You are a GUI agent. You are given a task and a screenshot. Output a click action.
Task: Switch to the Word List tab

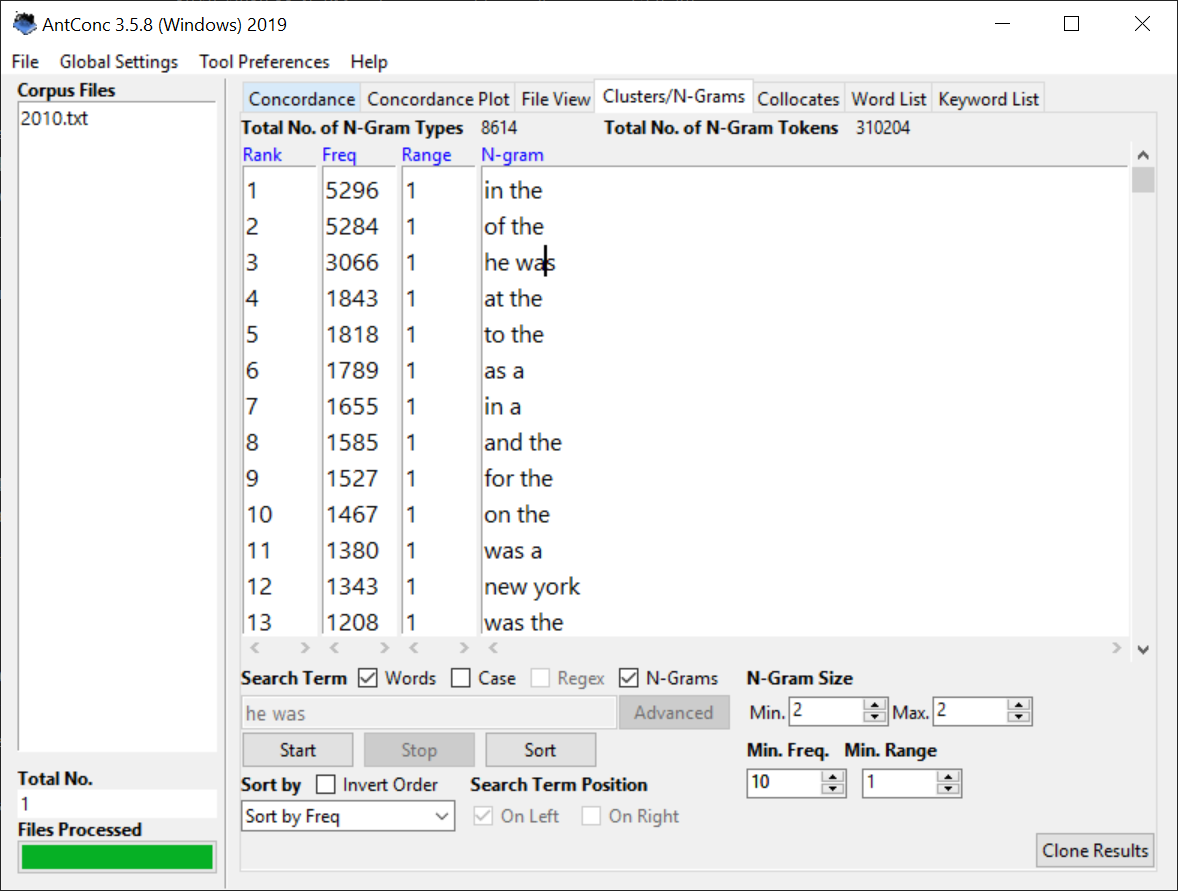click(x=889, y=99)
